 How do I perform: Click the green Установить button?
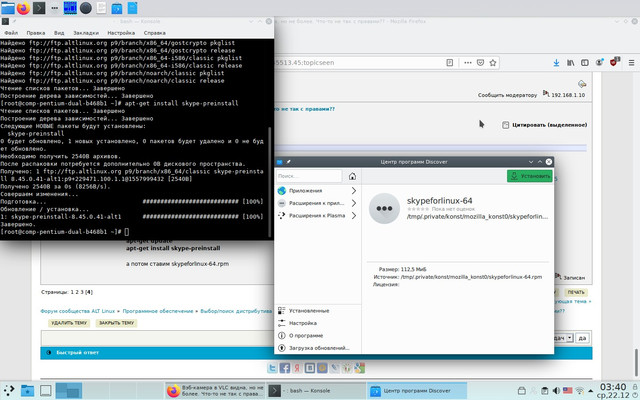point(530,176)
